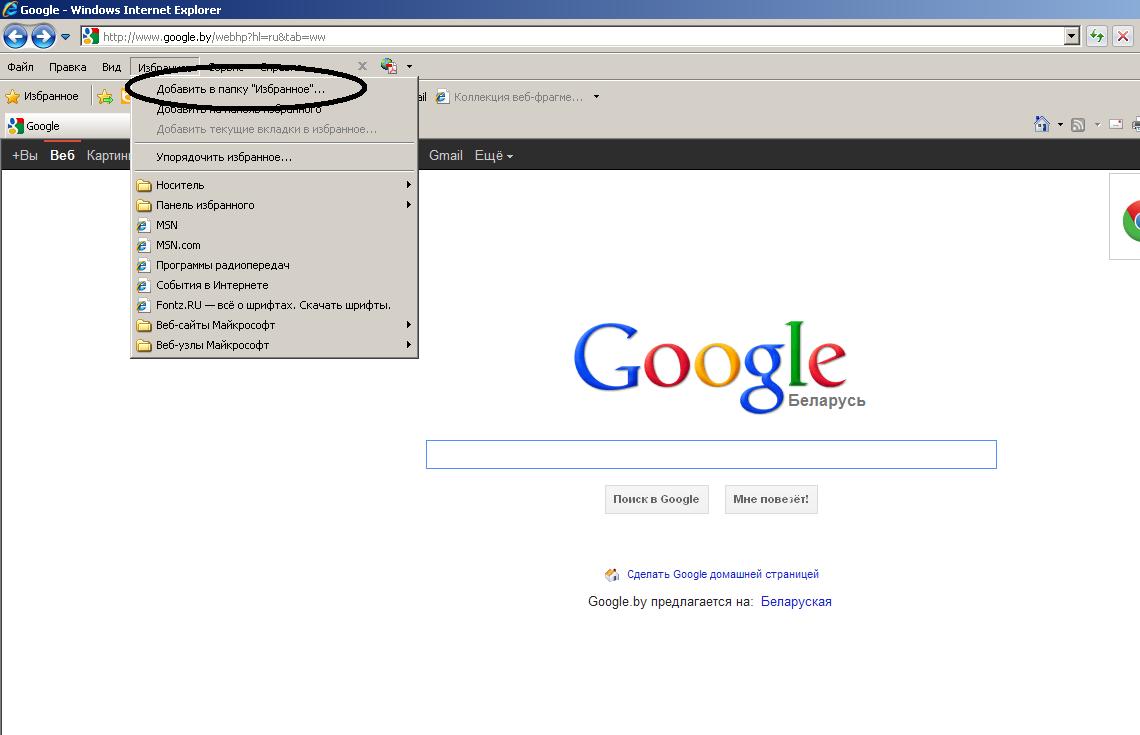Click the RSS feeds icon

1078,125
